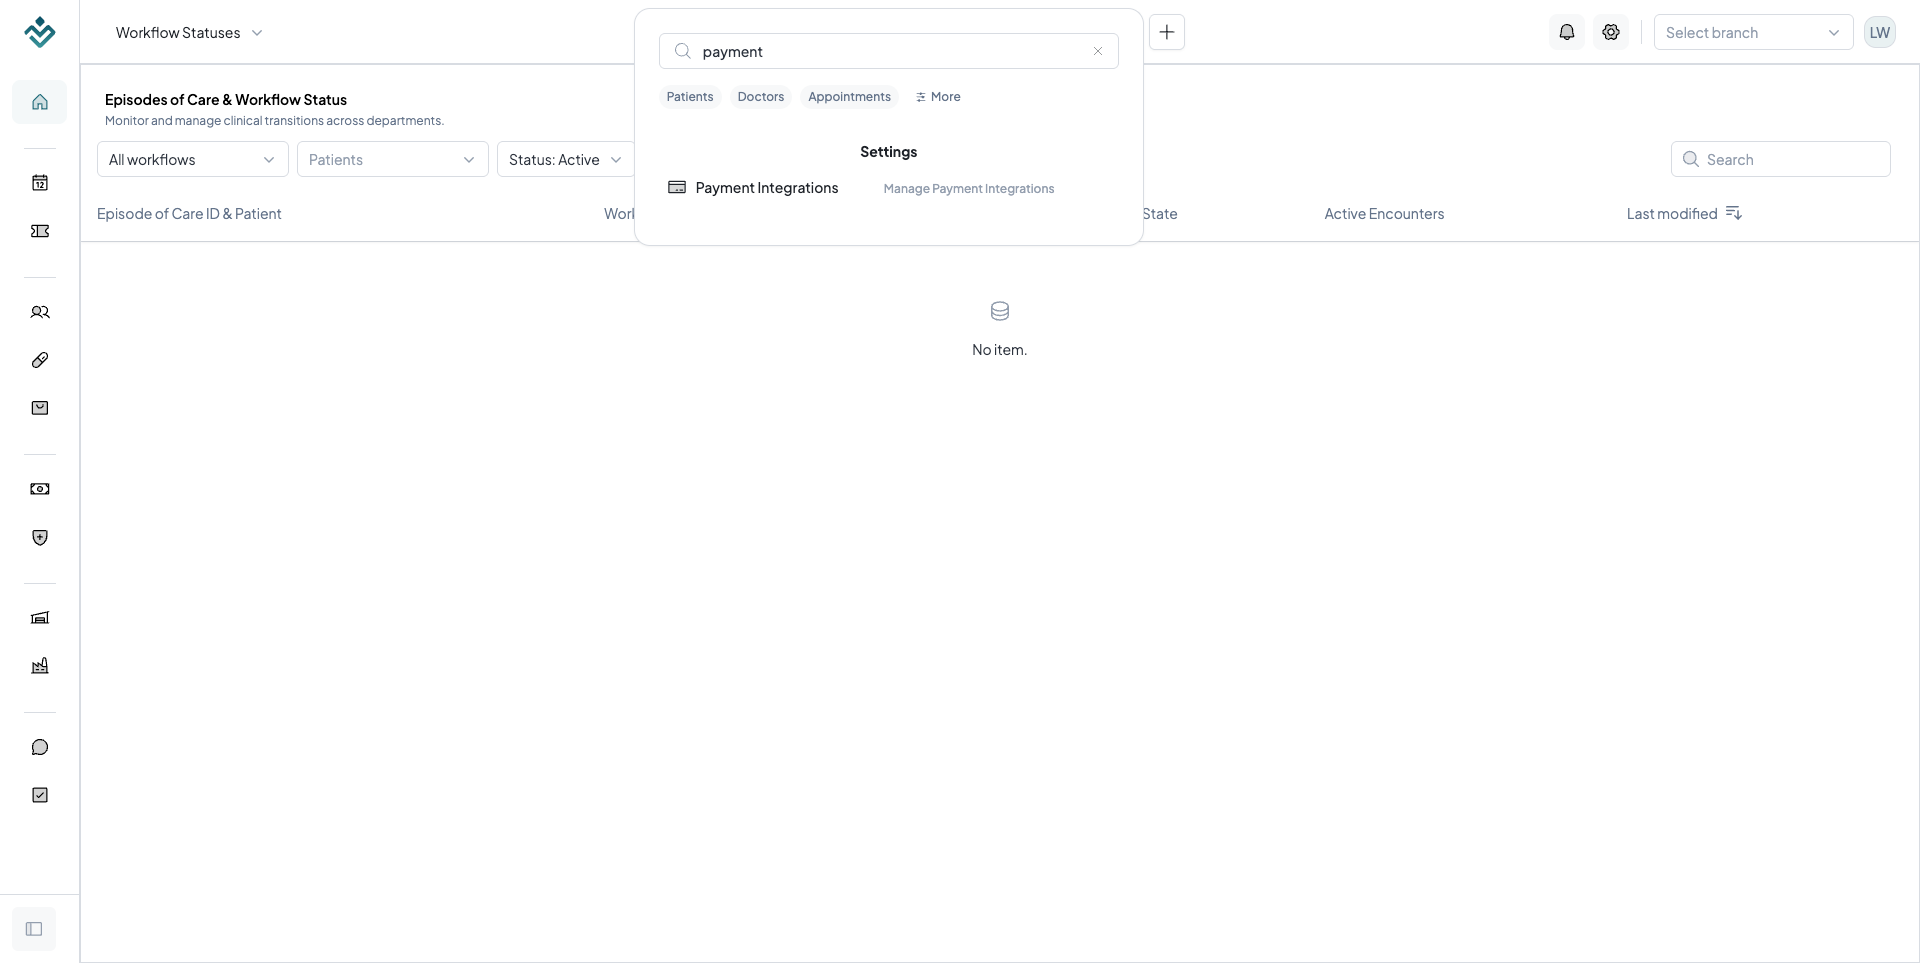
Task: Open the checkbox tasks sidebar icon
Action: tap(40, 795)
